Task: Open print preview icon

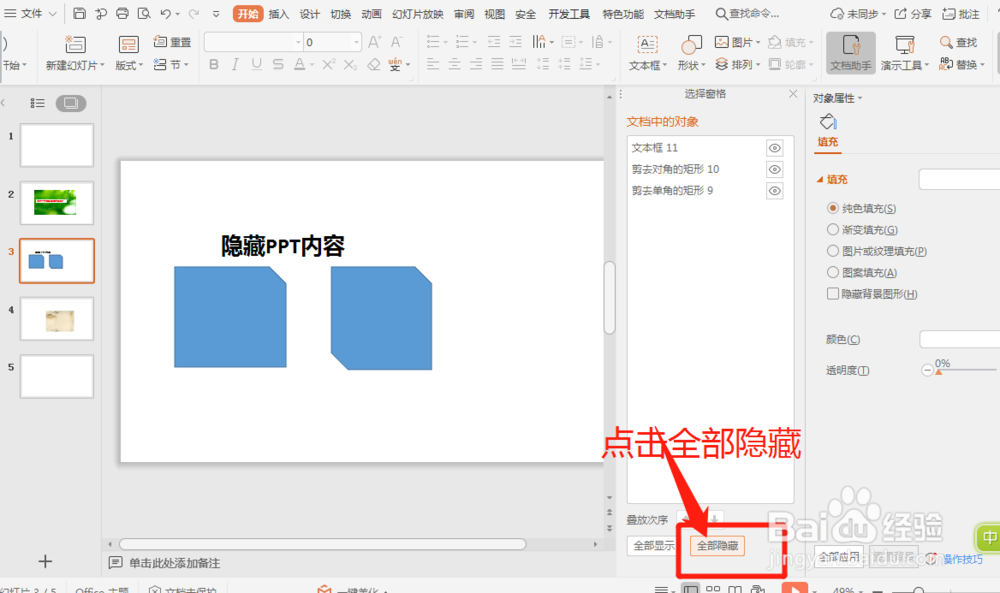Action: point(144,13)
